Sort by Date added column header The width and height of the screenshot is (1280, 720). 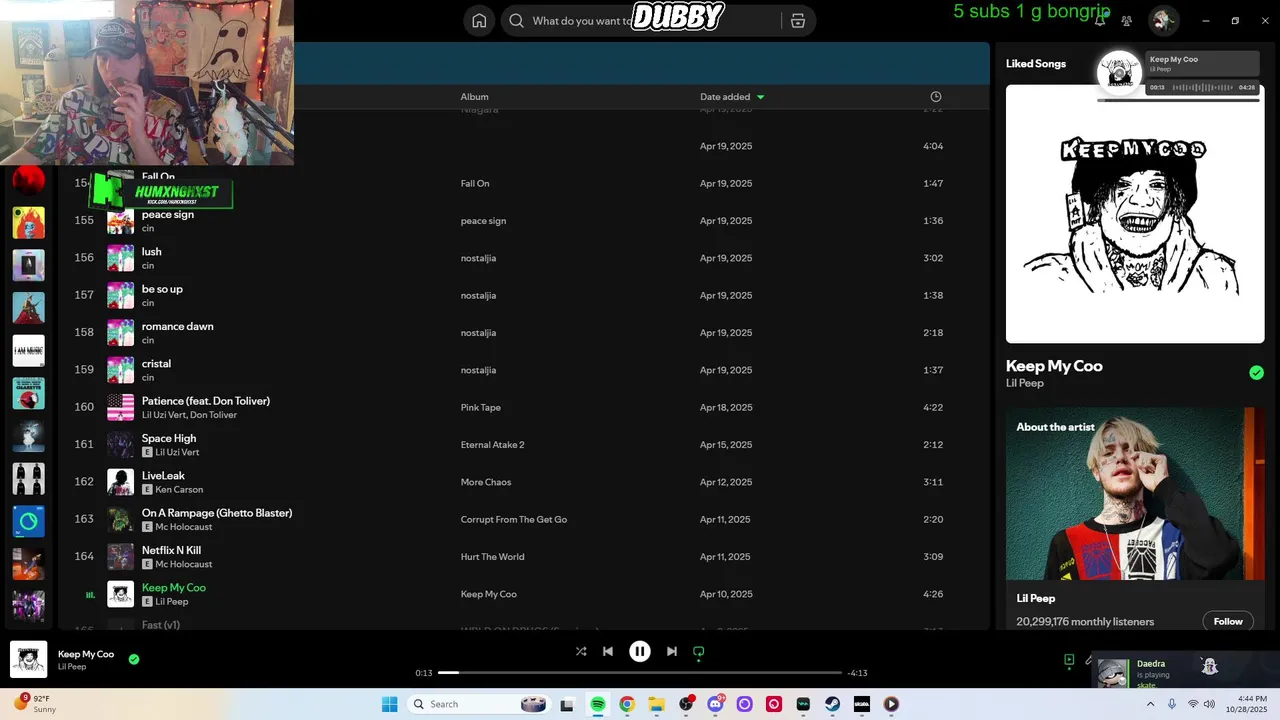click(x=725, y=97)
